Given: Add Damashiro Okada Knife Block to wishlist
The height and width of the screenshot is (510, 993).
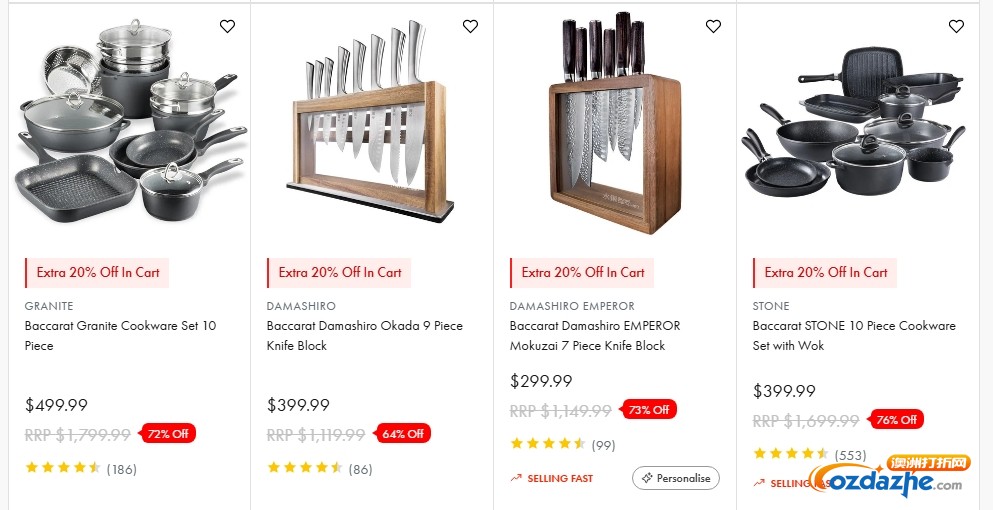Looking at the screenshot, I should [x=470, y=27].
